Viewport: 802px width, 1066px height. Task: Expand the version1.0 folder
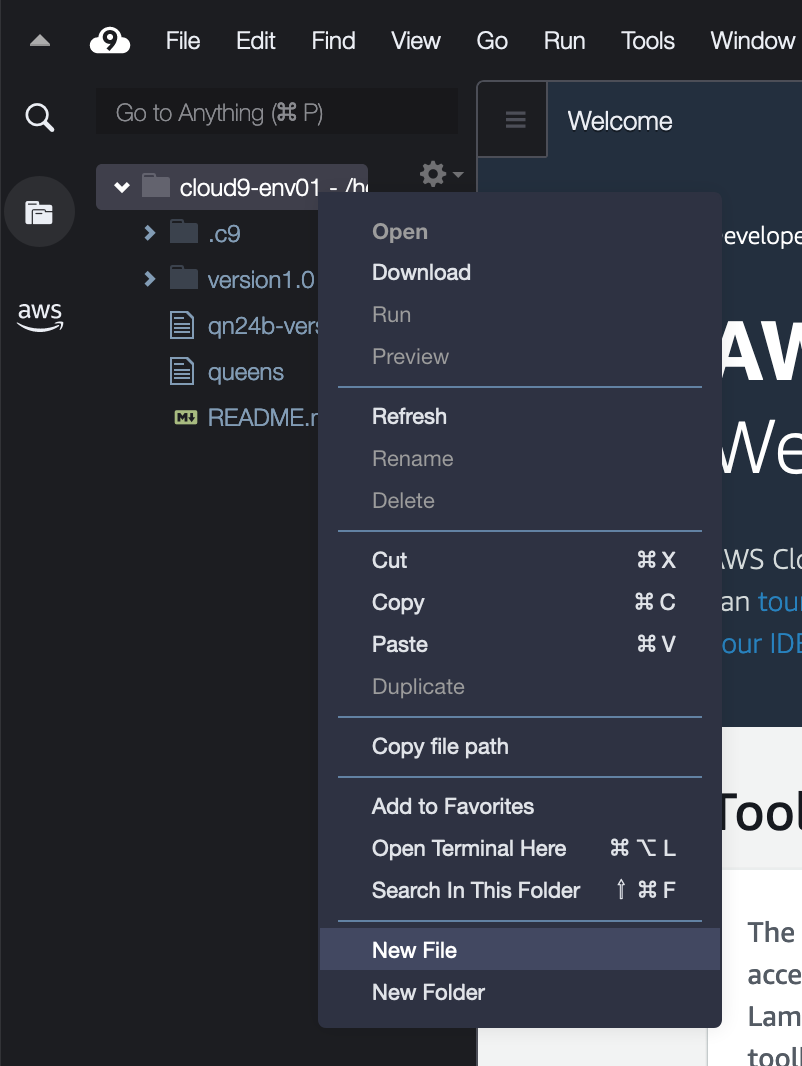coord(150,279)
